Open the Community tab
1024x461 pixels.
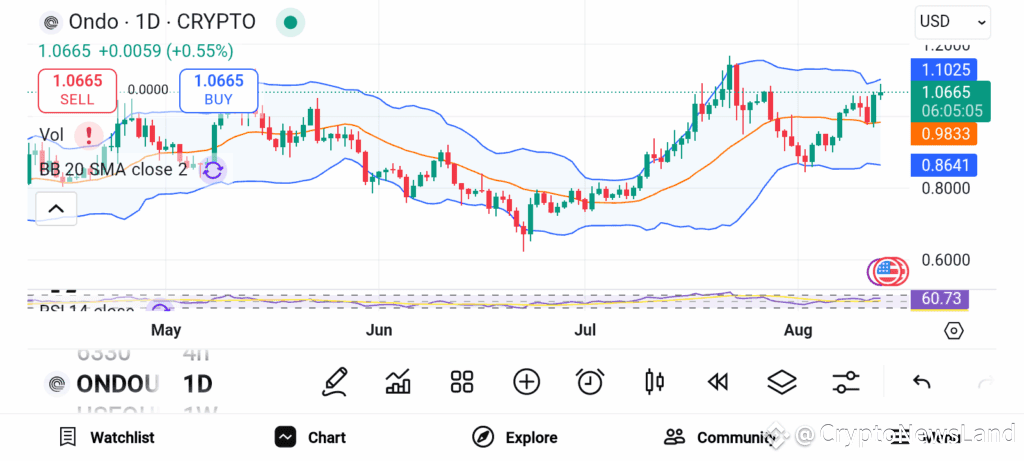719,437
